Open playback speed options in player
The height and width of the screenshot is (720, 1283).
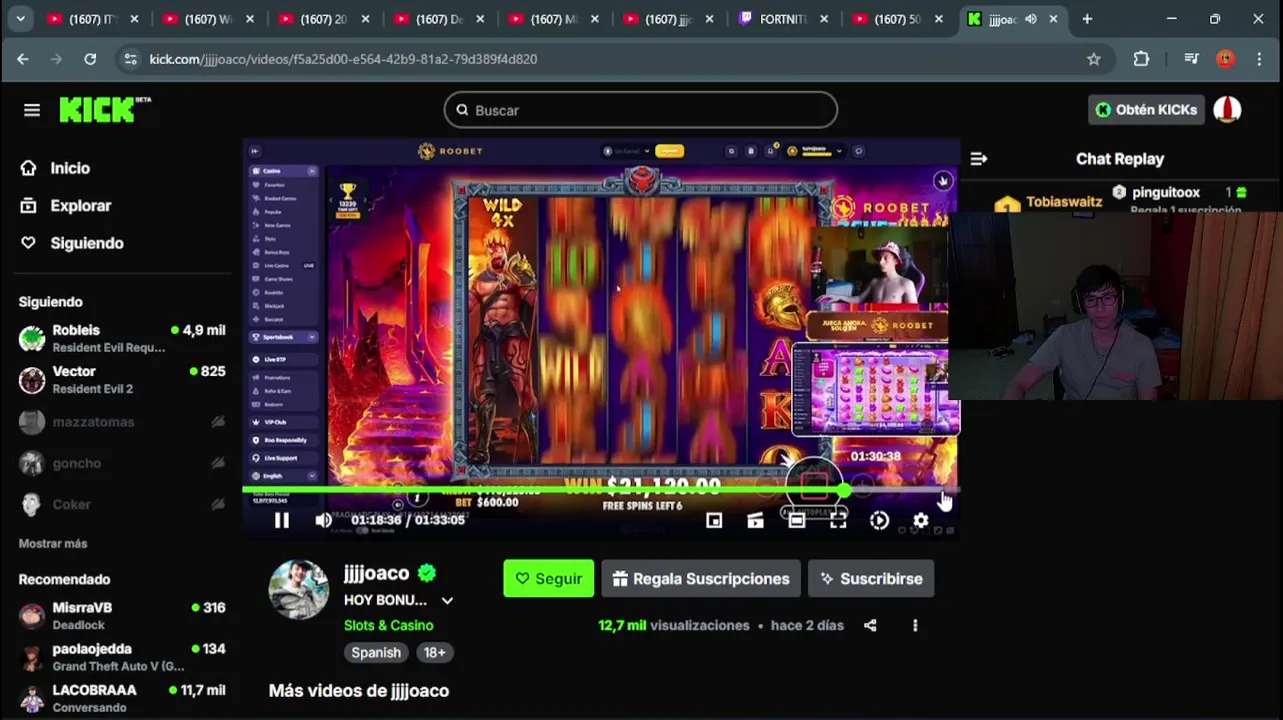coord(879,520)
